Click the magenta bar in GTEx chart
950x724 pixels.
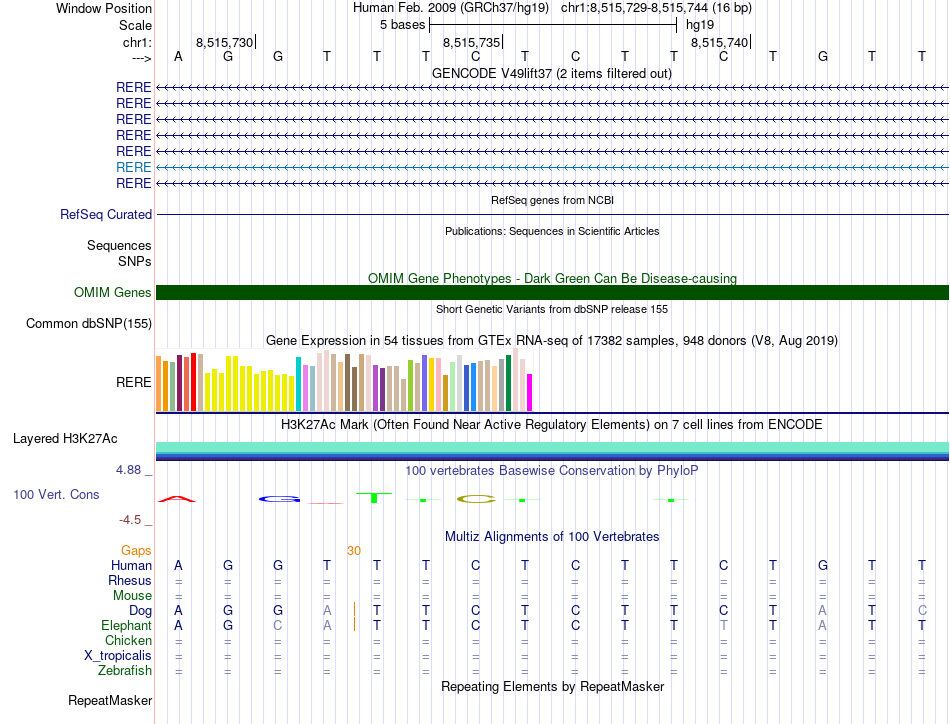530,393
